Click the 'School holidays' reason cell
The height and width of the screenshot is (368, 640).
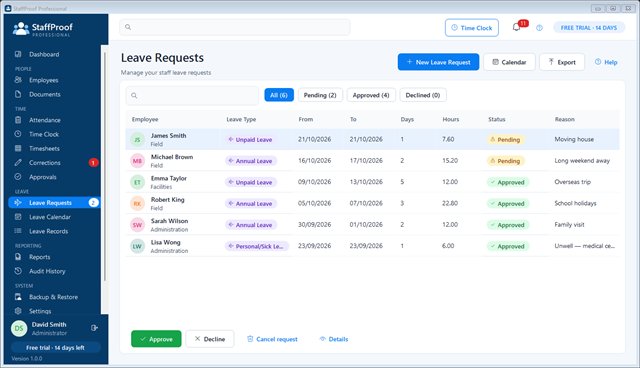[x=575, y=203]
